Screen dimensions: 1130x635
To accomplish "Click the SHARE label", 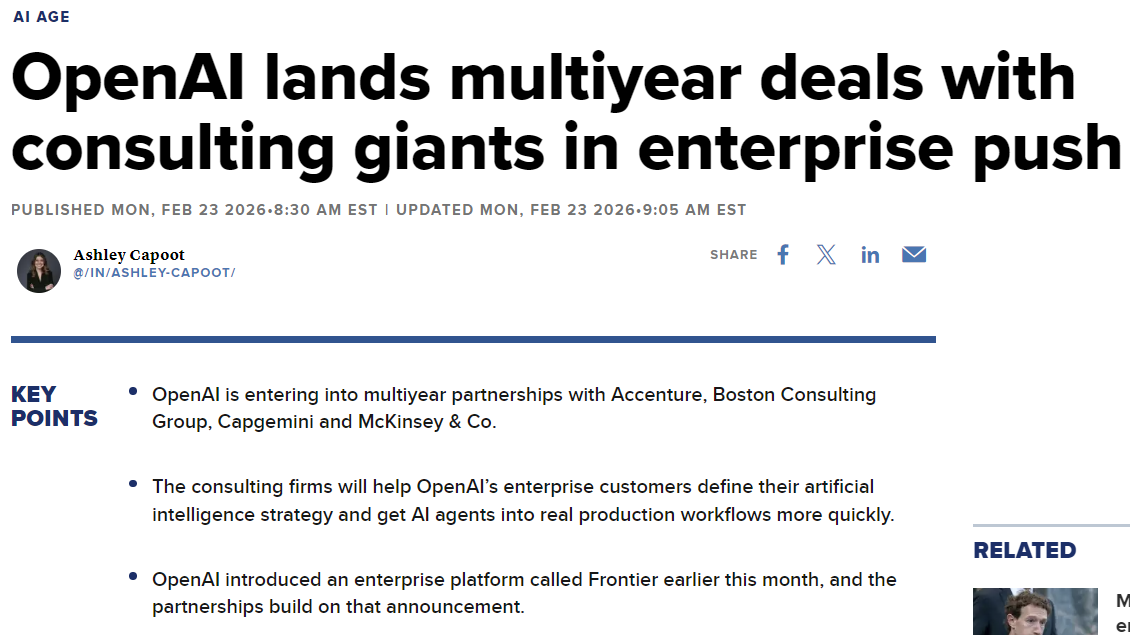I will (734, 255).
